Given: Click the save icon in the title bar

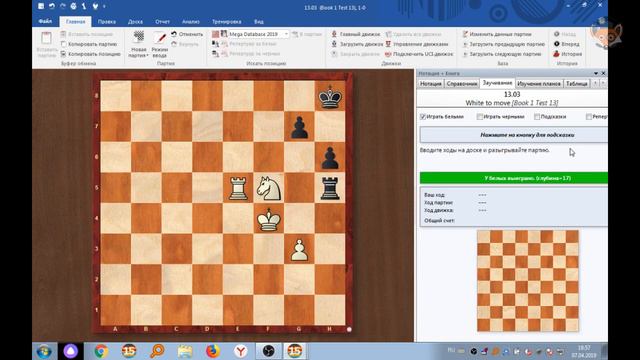Looking at the screenshot, I should 41,6.
